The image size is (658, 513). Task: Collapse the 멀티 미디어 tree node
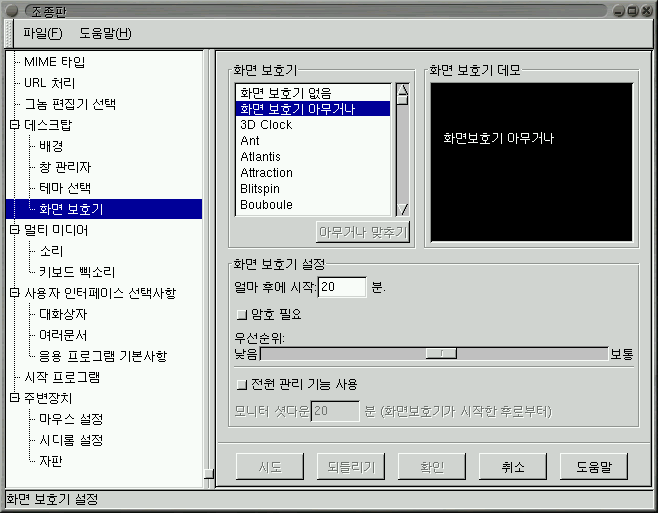tap(14, 230)
